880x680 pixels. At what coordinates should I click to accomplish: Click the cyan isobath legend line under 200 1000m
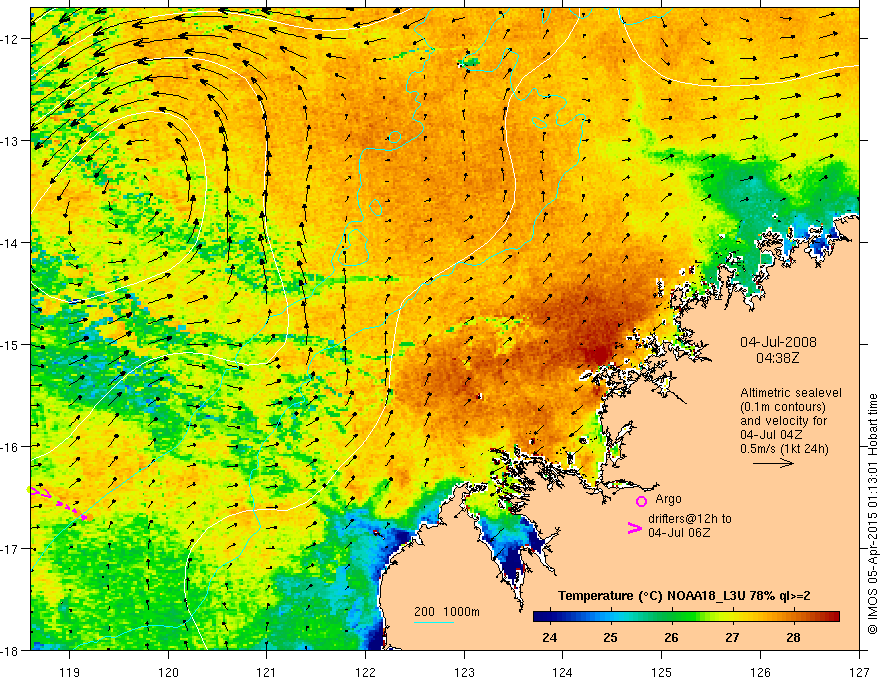pyautogui.click(x=434, y=622)
